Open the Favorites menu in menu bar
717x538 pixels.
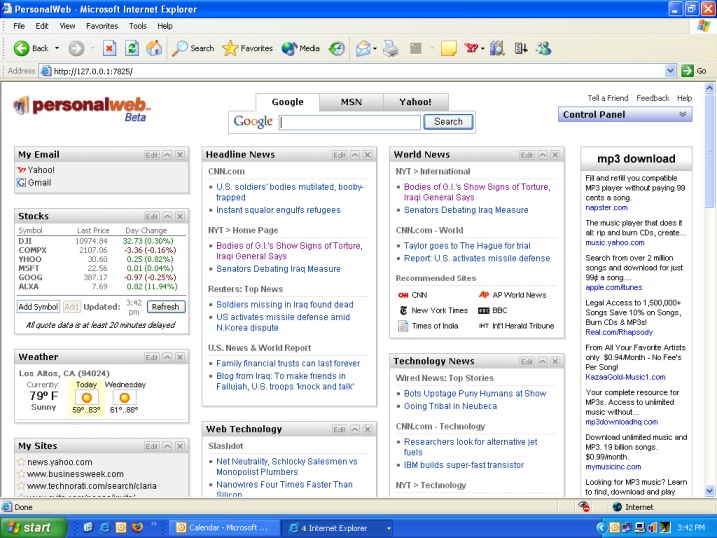click(x=102, y=26)
